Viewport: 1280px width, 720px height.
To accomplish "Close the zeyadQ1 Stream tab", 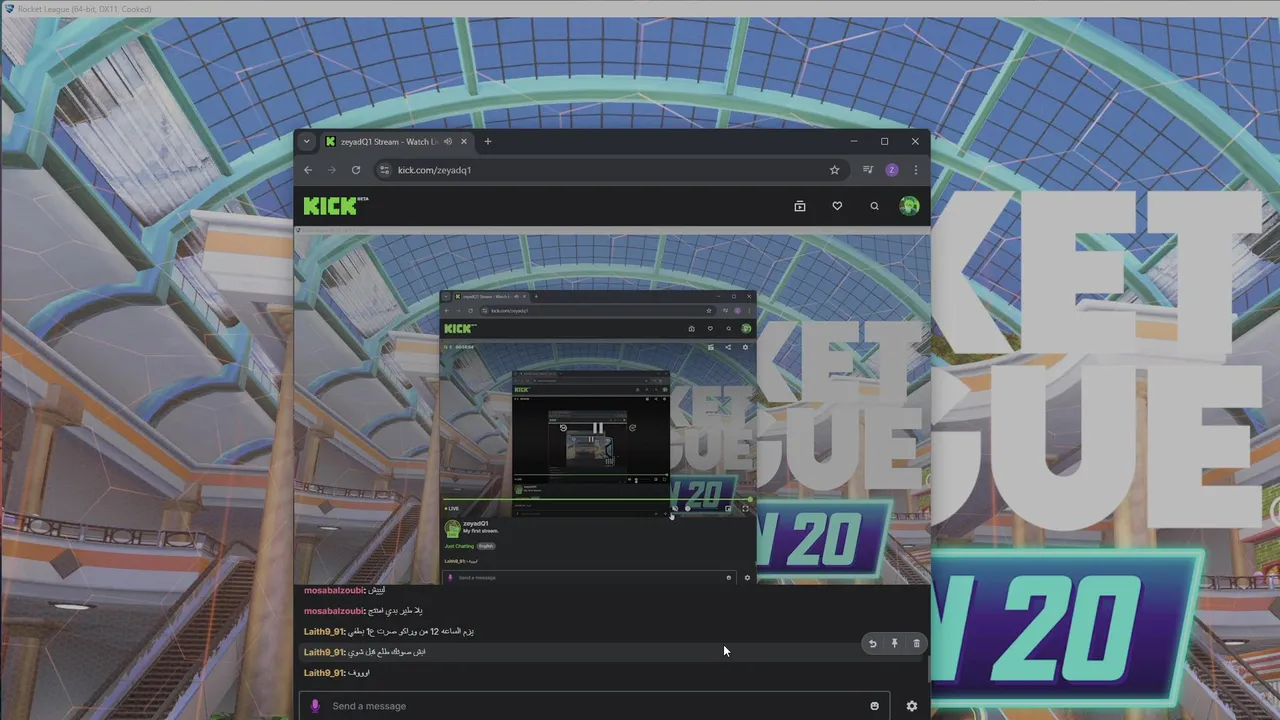I will 464,142.
